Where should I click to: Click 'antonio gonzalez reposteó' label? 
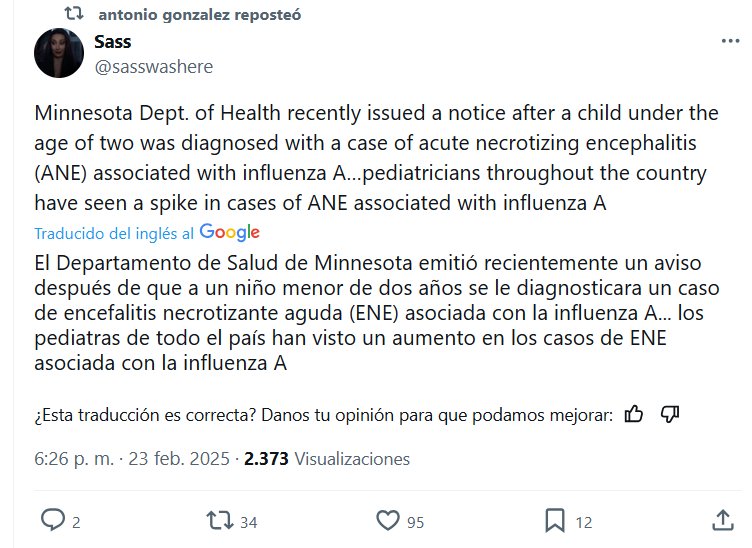(x=199, y=15)
